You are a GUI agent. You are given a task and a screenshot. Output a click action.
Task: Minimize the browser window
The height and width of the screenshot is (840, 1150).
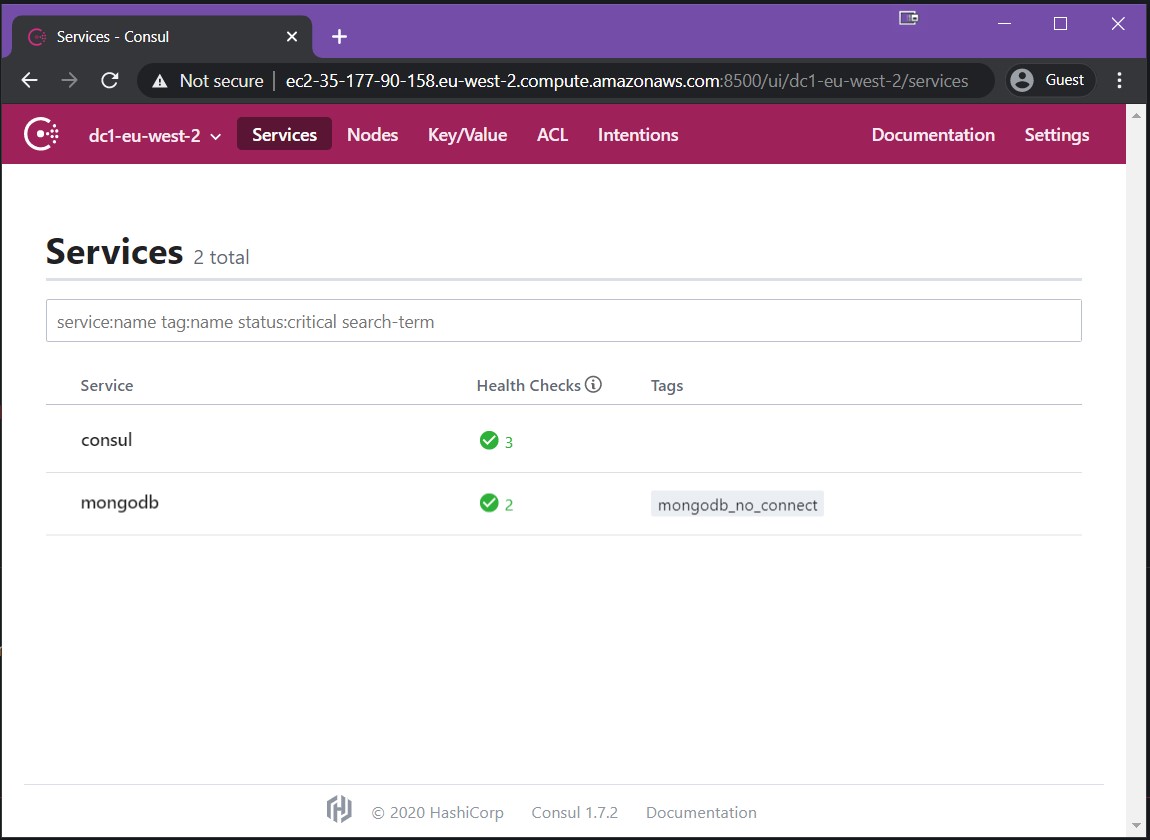1005,23
